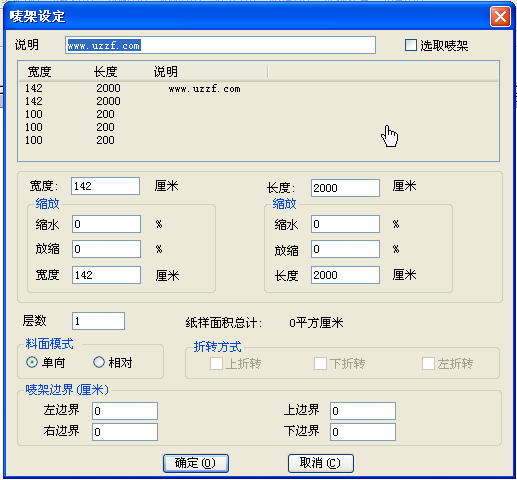Toggle the 左折转 checkbox
Image resolution: width=517 pixels, height=480 pixels.
428,363
